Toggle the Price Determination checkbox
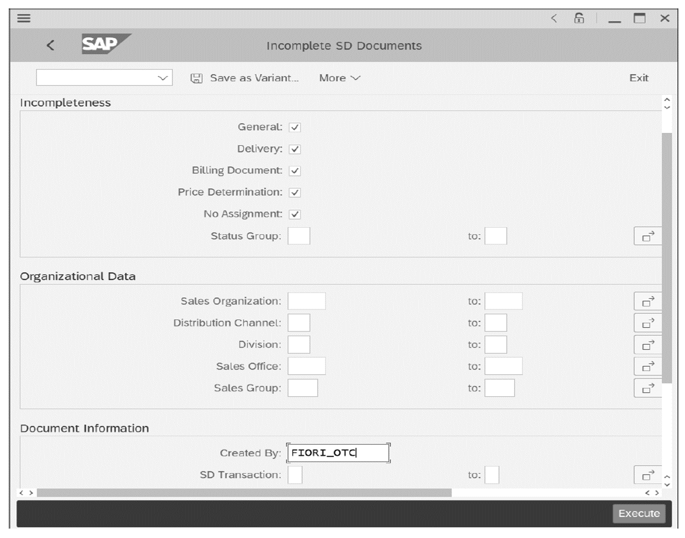Viewport: 685px width, 538px height. click(295, 193)
